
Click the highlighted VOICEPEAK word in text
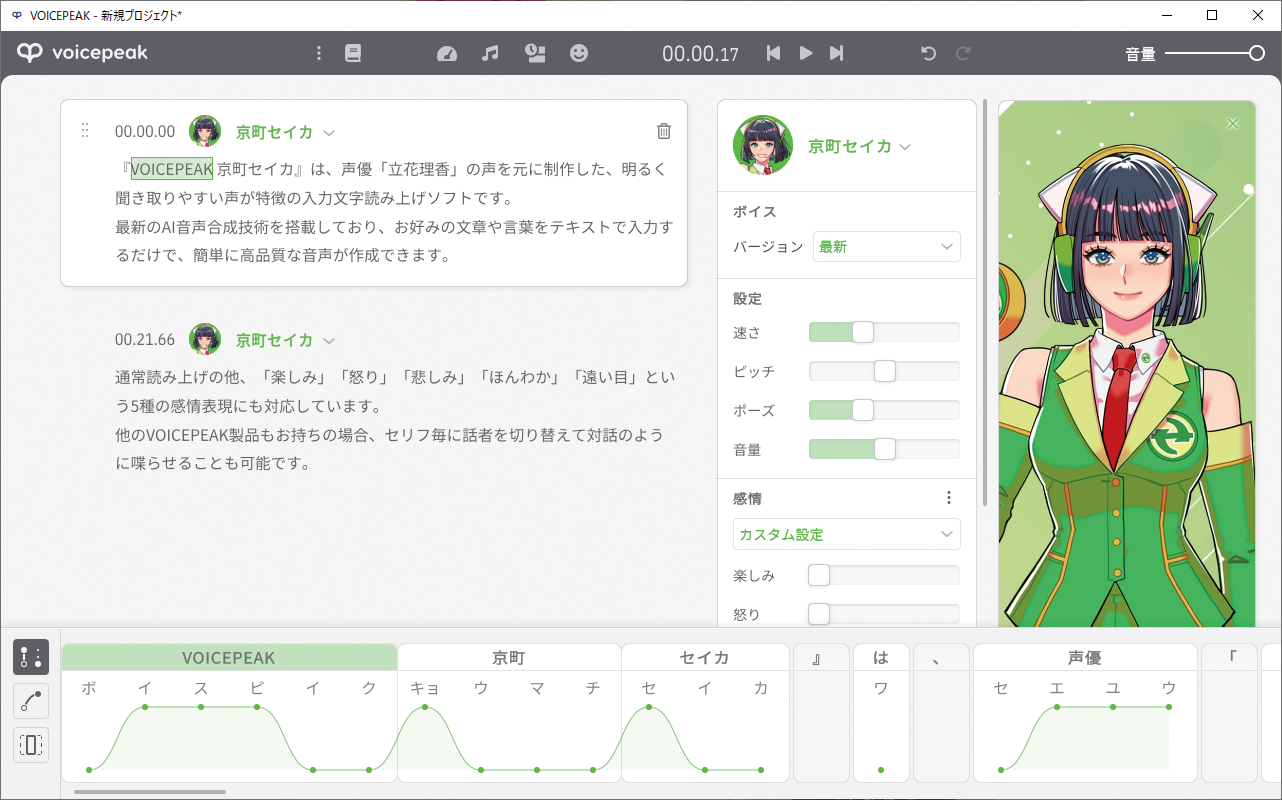tap(172, 169)
